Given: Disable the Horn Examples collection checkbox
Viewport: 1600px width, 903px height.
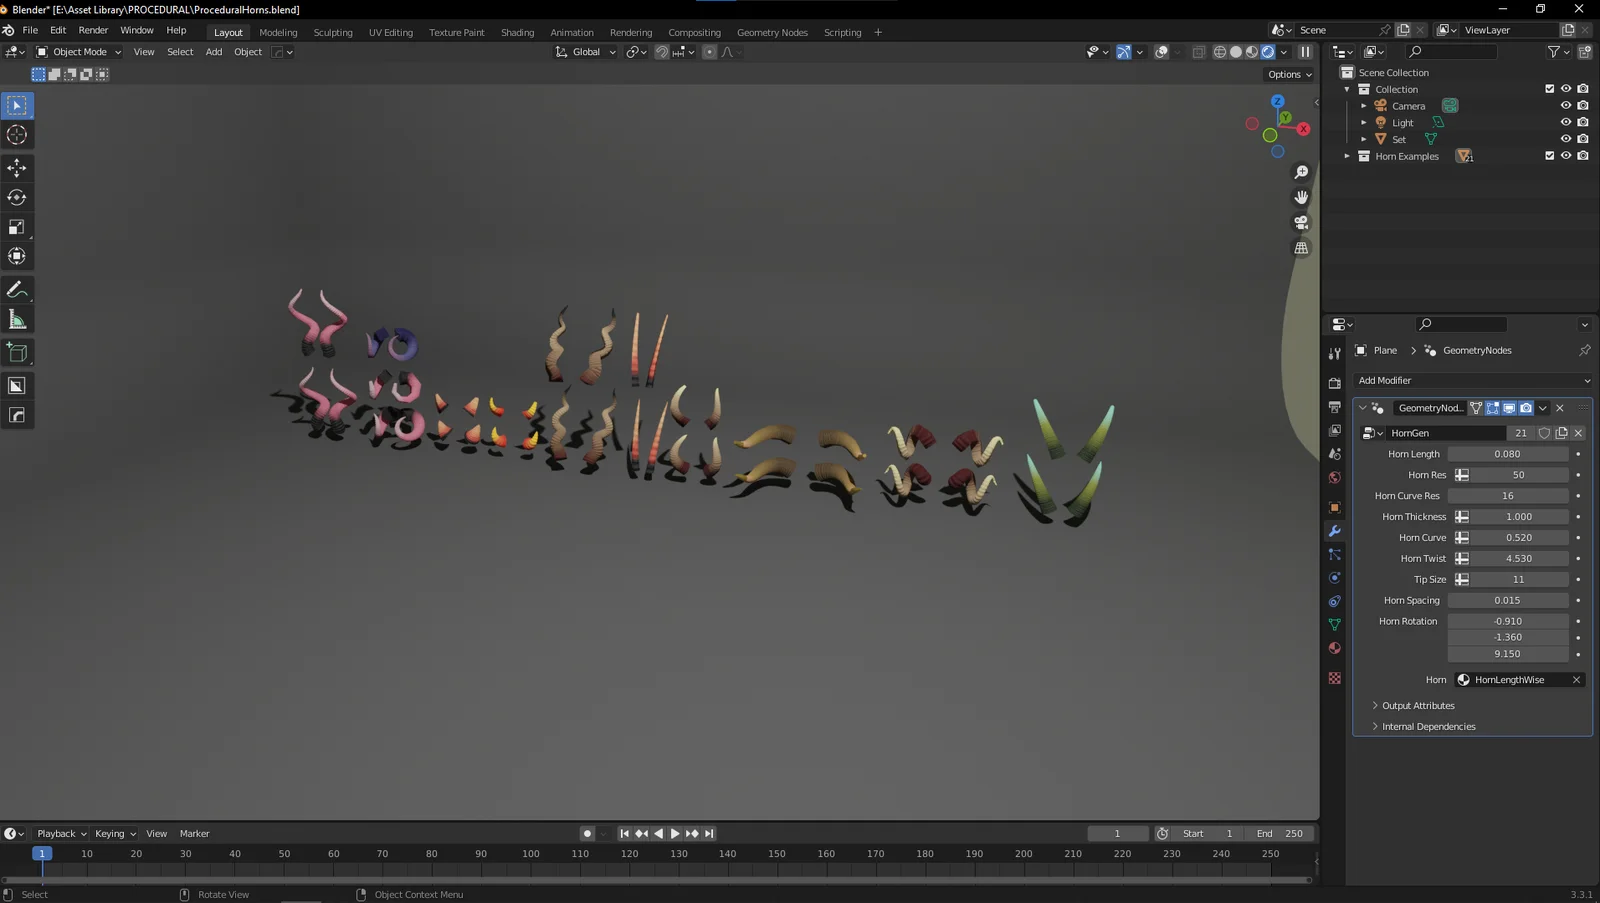Looking at the screenshot, I should [x=1549, y=155].
